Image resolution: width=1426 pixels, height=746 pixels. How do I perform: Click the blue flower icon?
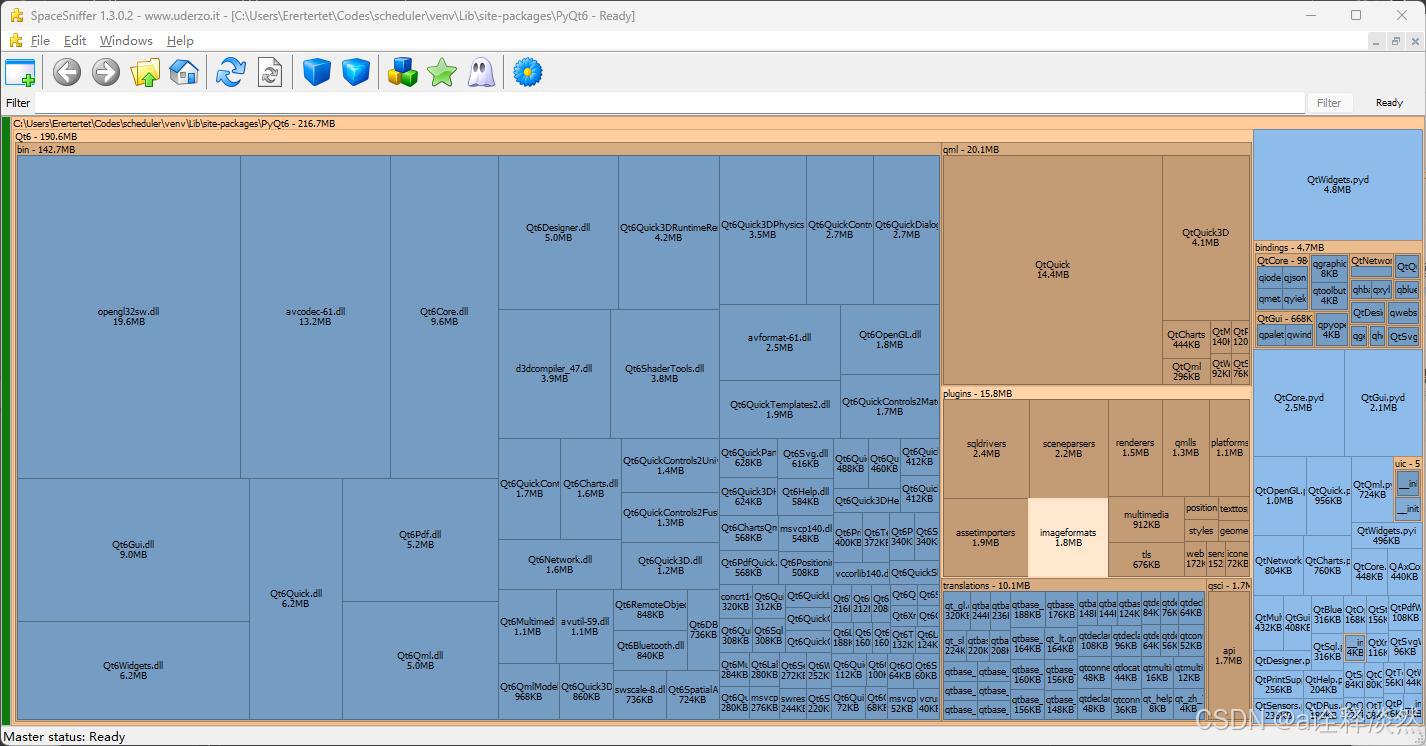pos(527,72)
